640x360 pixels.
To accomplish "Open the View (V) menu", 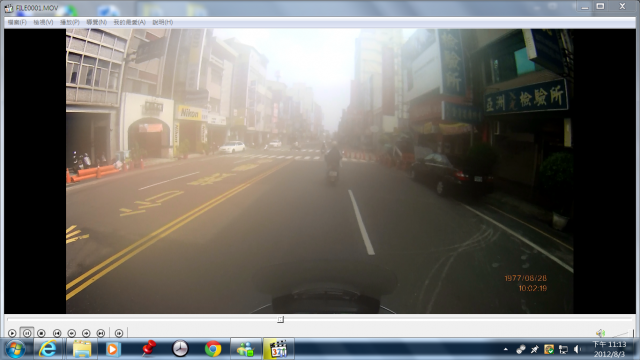I will (43, 22).
